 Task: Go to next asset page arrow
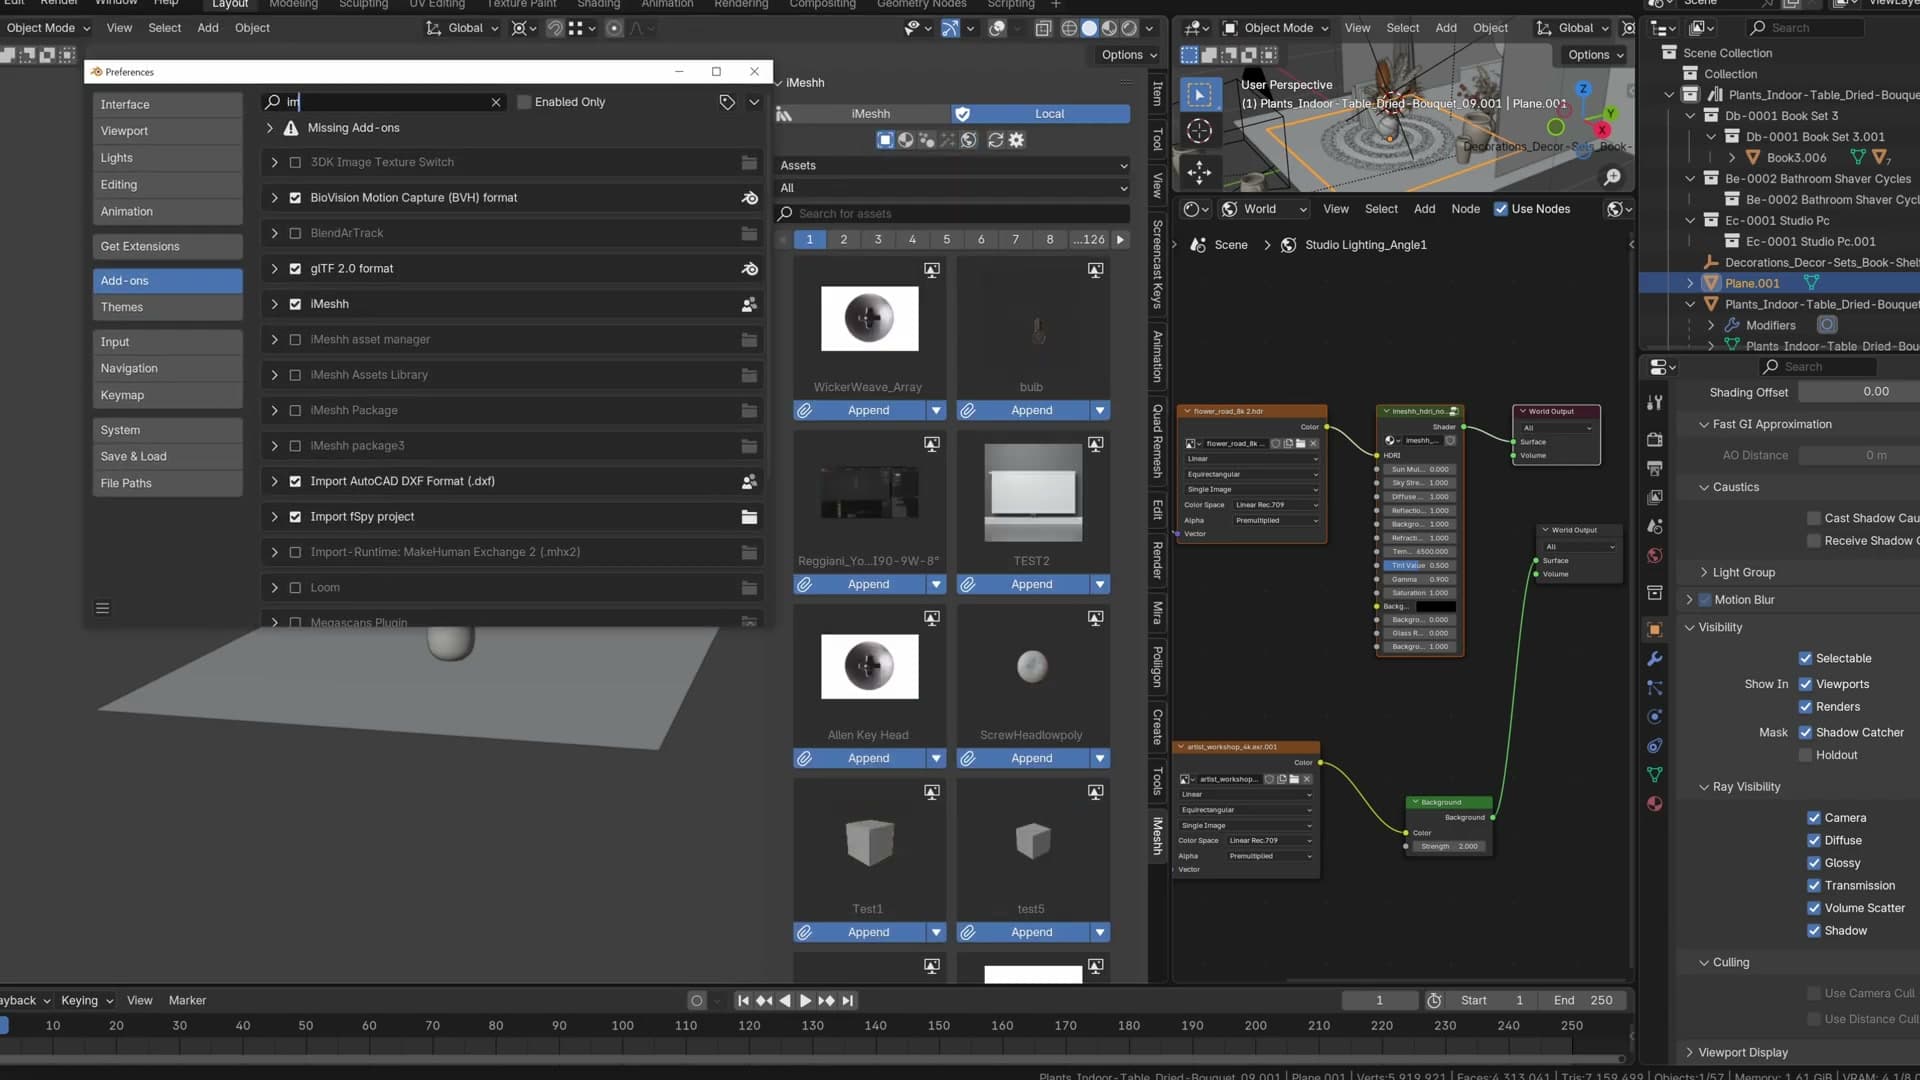point(1120,239)
